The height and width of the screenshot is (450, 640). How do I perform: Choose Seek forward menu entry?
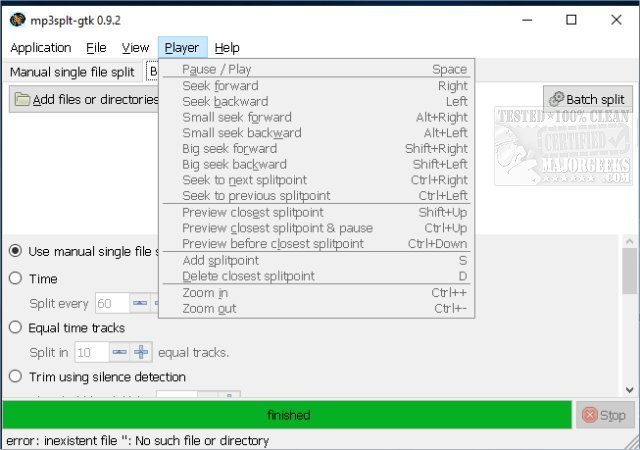pyautogui.click(x=316, y=86)
